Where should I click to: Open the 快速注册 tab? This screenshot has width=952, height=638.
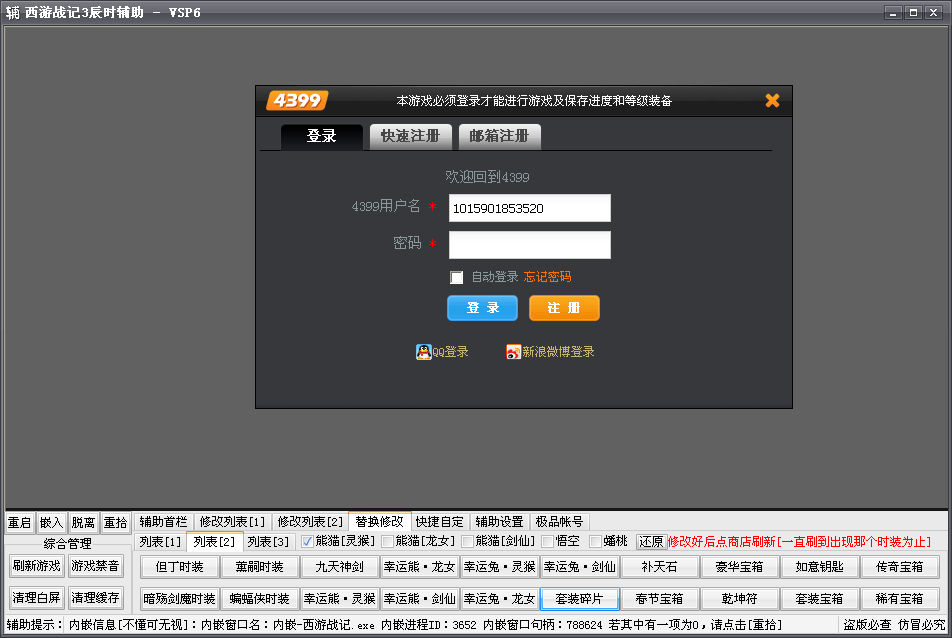tap(410, 136)
